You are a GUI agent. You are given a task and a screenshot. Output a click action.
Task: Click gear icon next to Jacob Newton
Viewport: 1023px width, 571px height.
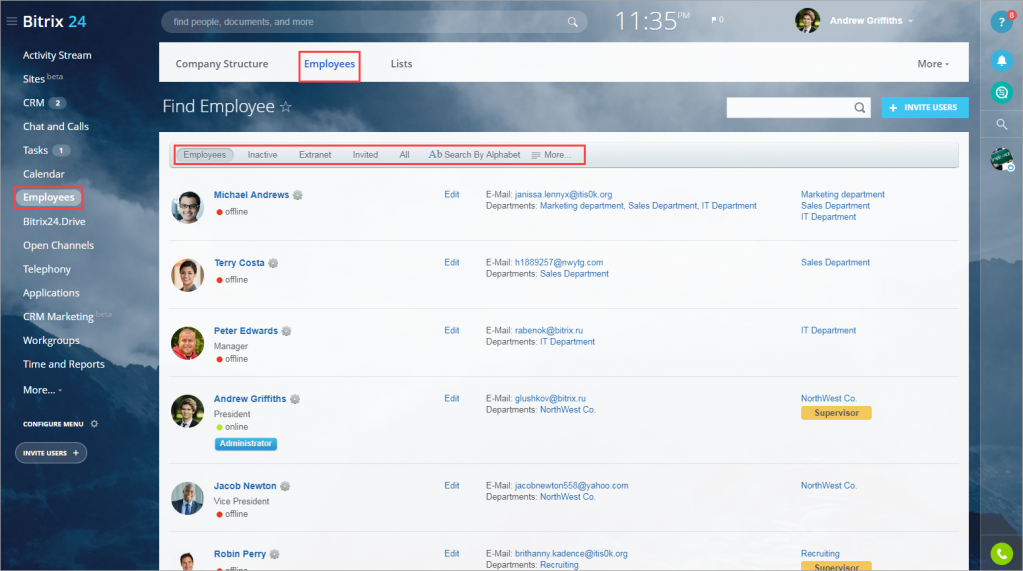pyautogui.click(x=285, y=486)
